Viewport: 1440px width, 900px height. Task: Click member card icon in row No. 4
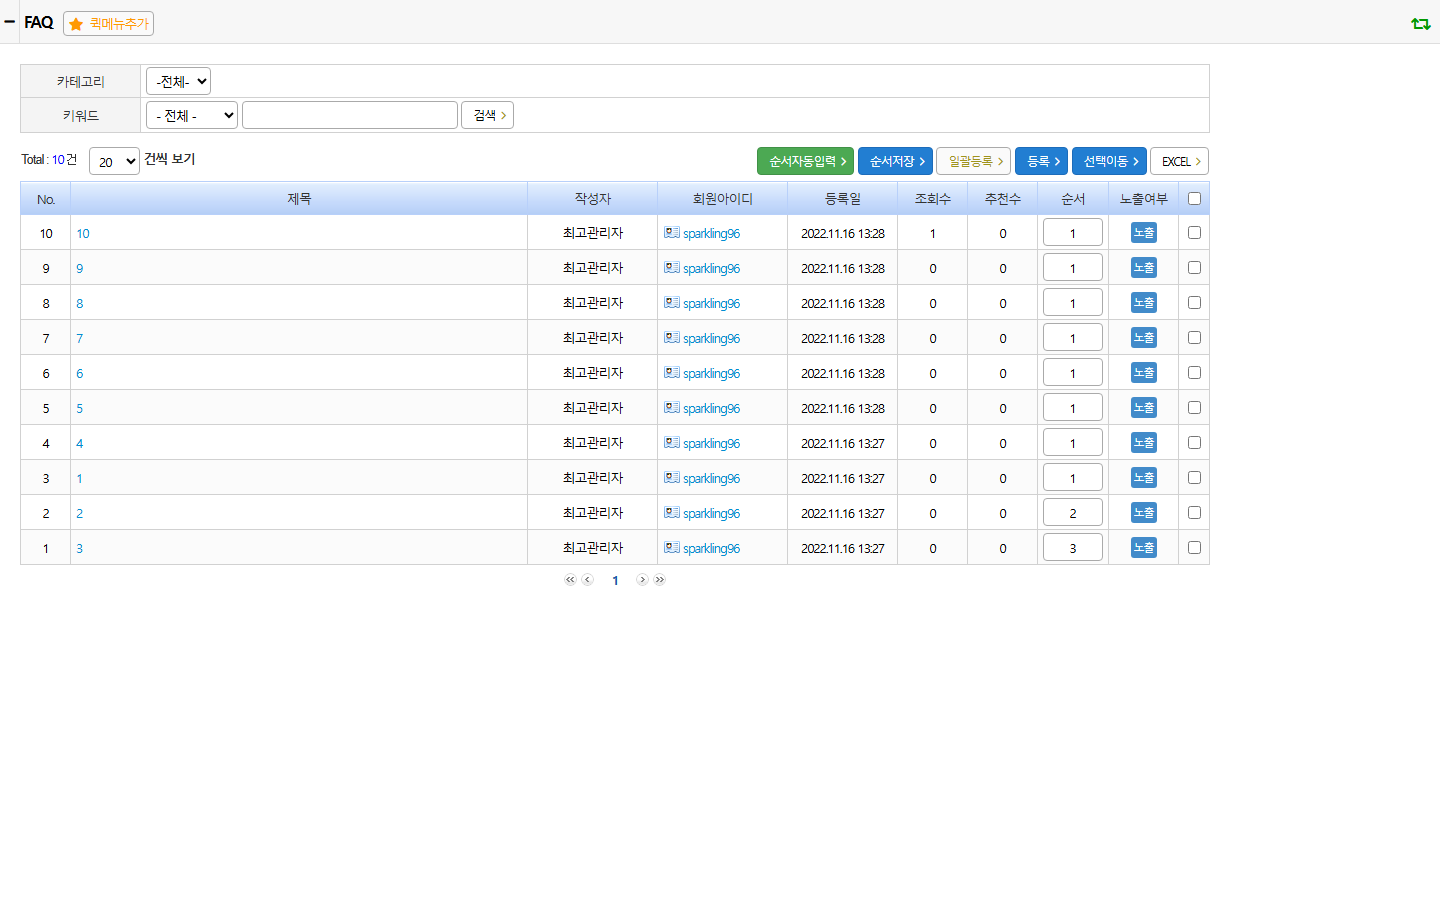click(672, 442)
